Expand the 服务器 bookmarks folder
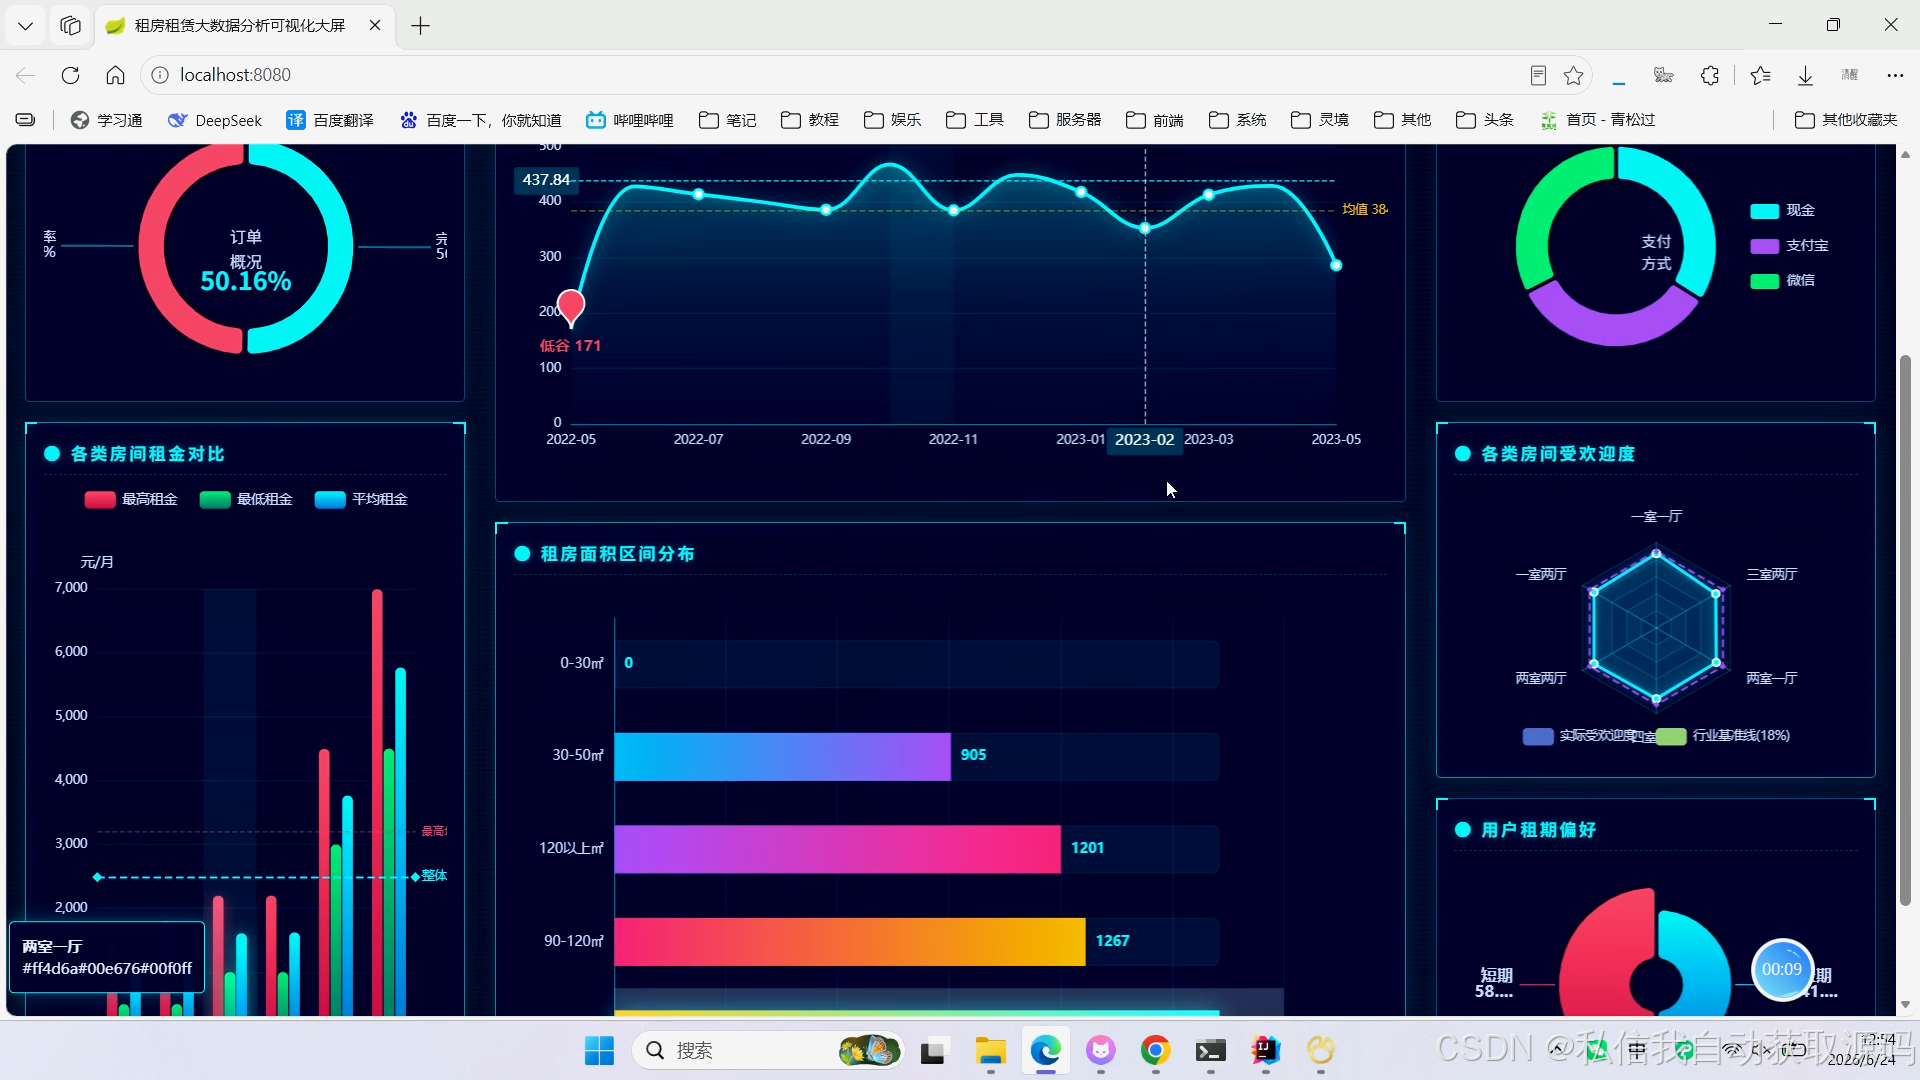 [1065, 120]
